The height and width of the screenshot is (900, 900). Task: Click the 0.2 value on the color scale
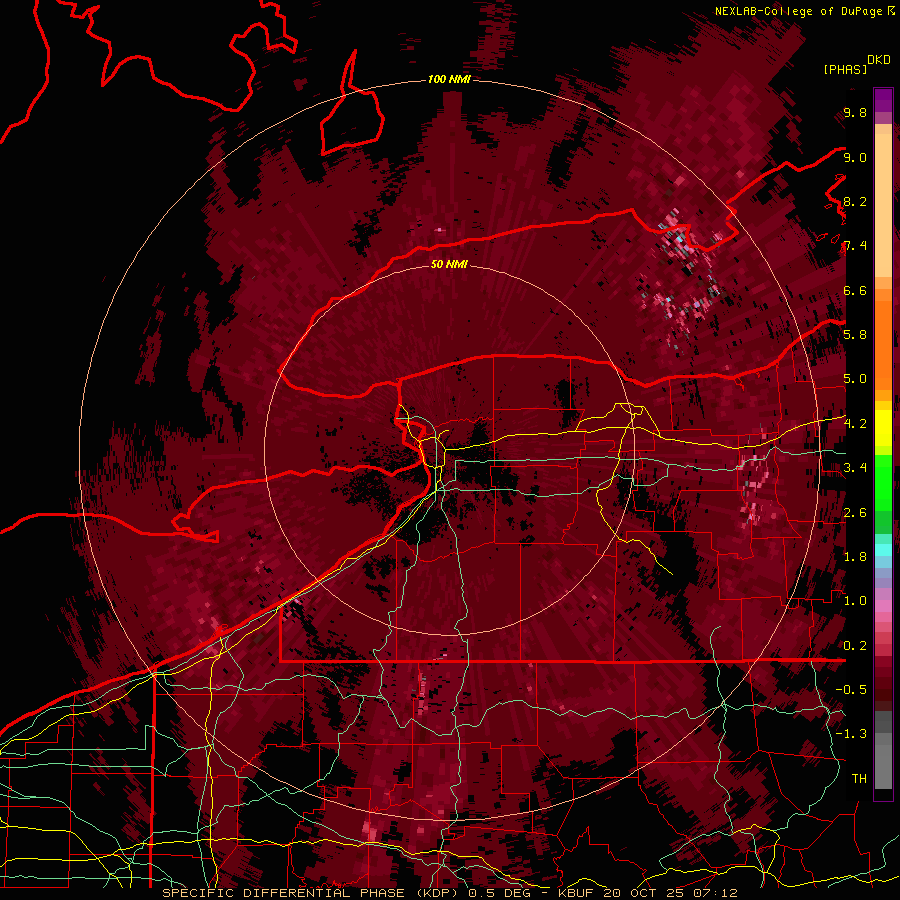[x=855, y=645]
